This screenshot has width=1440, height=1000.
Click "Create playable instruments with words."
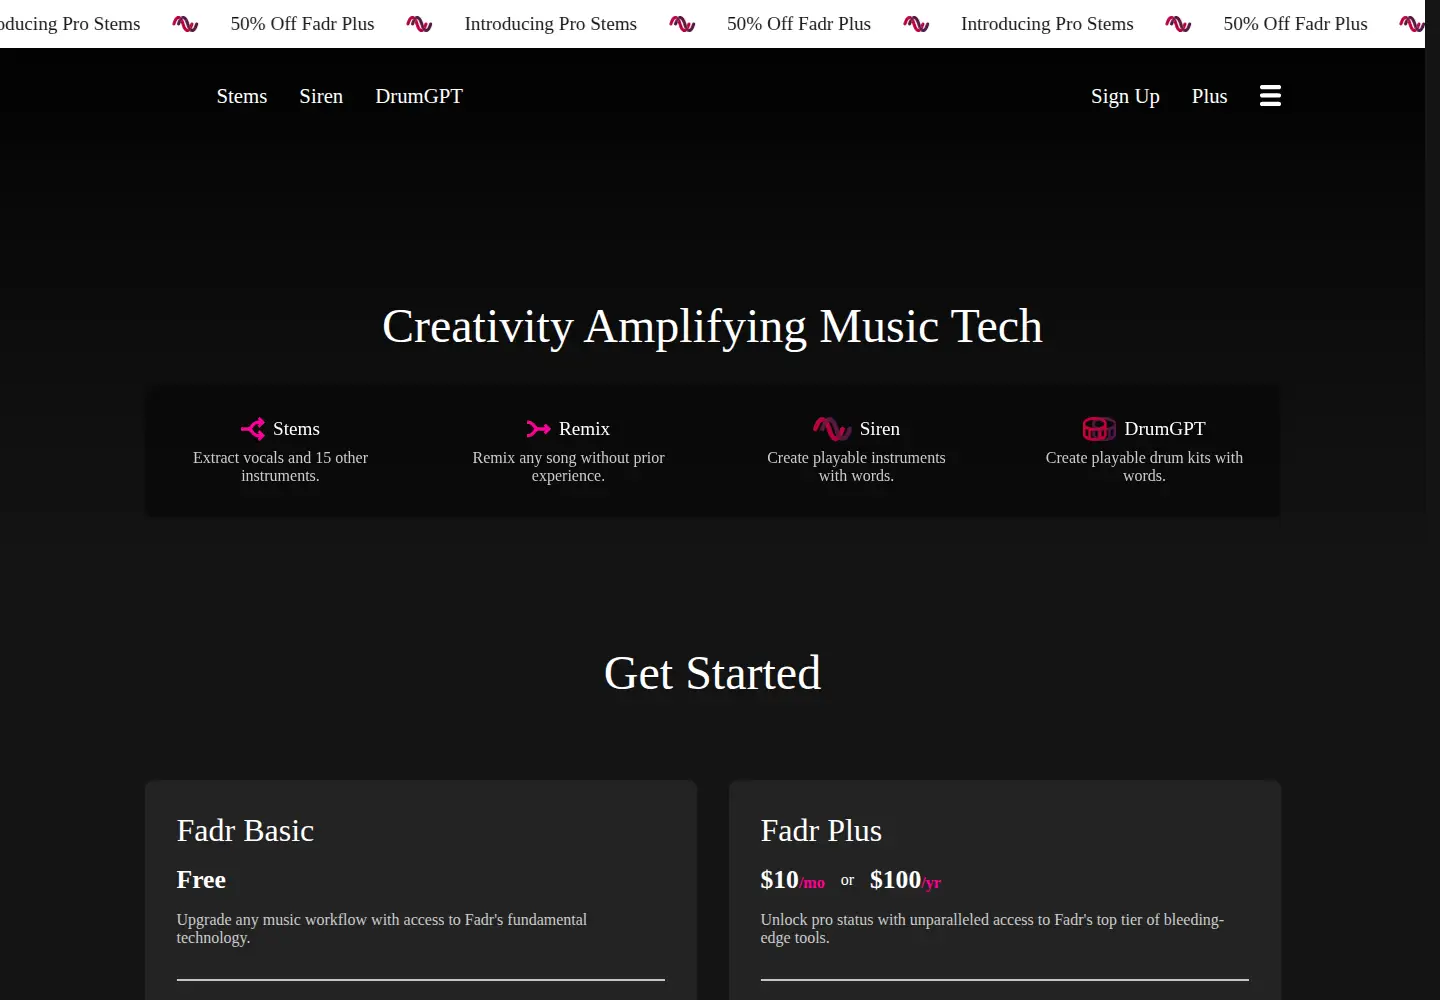856,467
